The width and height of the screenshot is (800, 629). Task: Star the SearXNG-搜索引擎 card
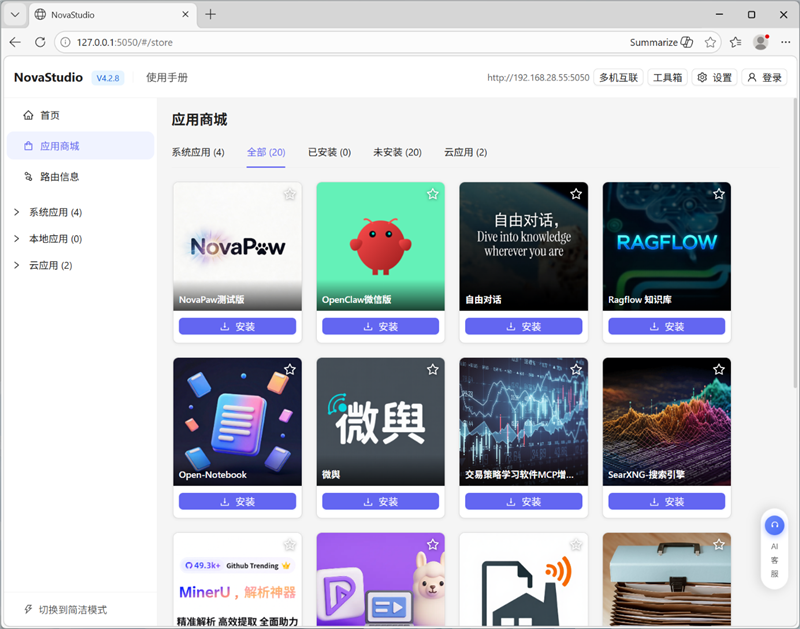719,369
